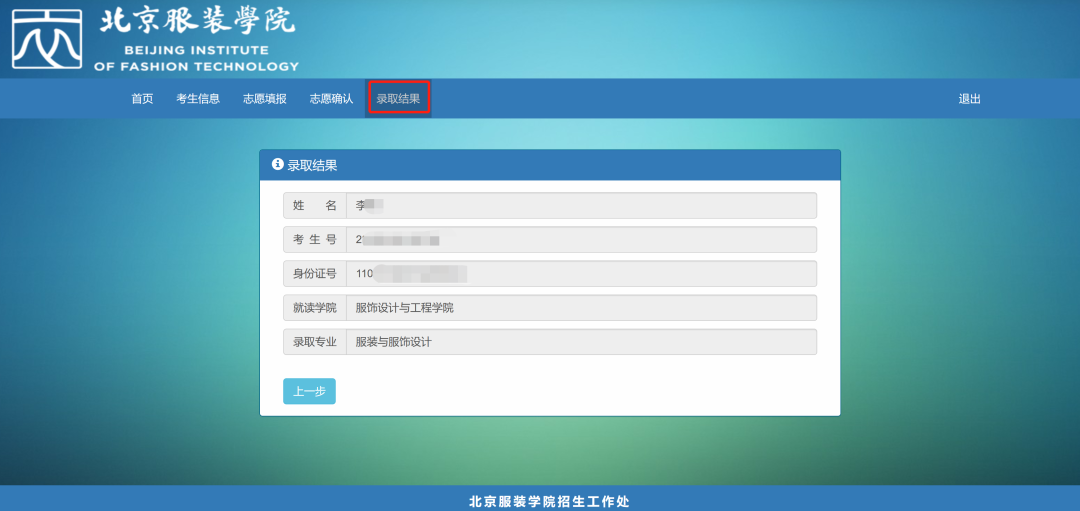Click the 身份证号 field starting with 110
The image size is (1080, 511).
(x=581, y=273)
